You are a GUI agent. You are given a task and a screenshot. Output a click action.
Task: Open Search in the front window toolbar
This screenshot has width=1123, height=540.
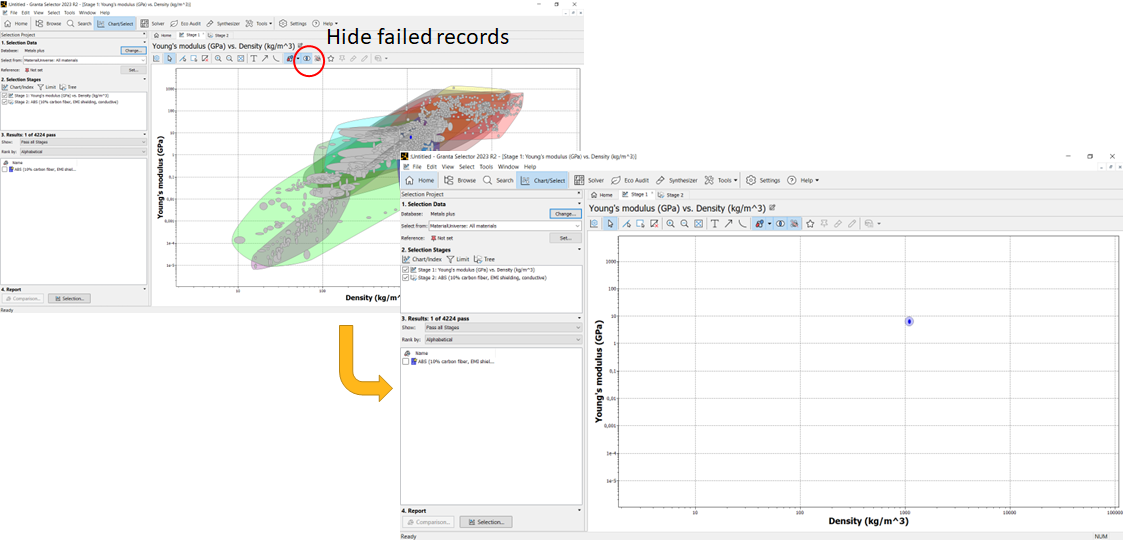click(498, 180)
